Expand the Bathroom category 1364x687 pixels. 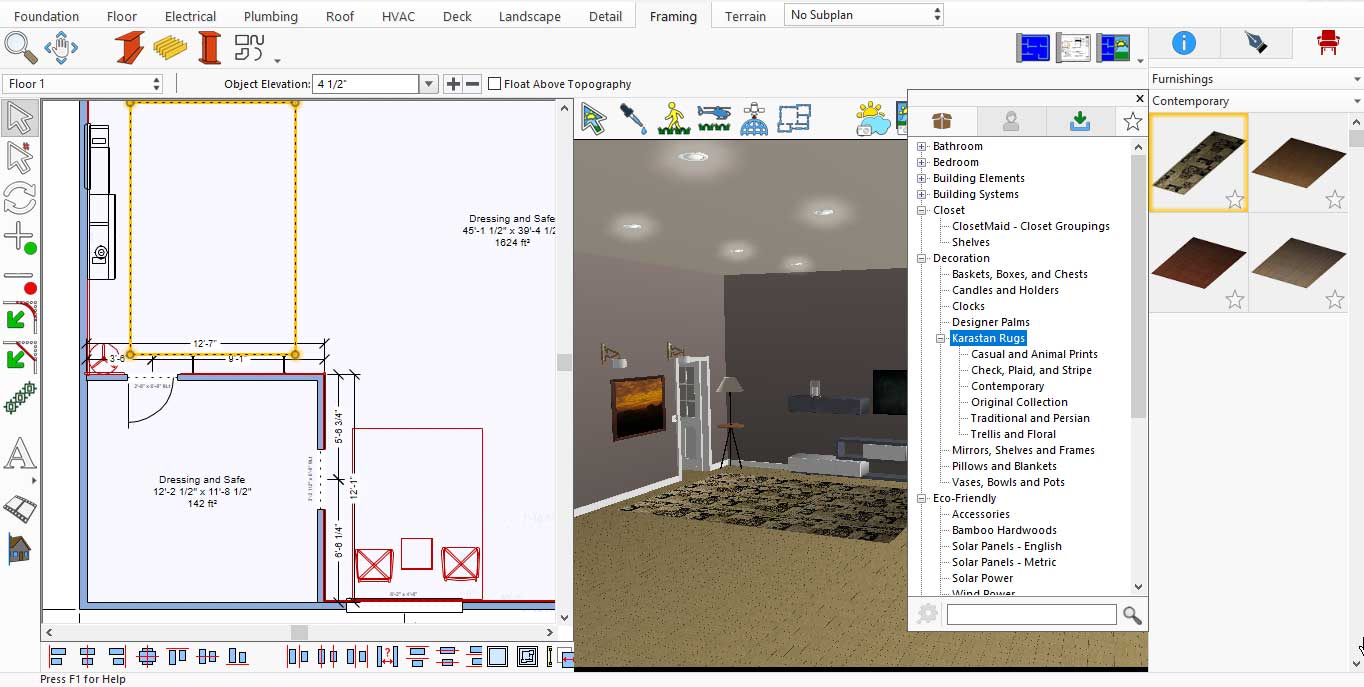tap(922, 146)
